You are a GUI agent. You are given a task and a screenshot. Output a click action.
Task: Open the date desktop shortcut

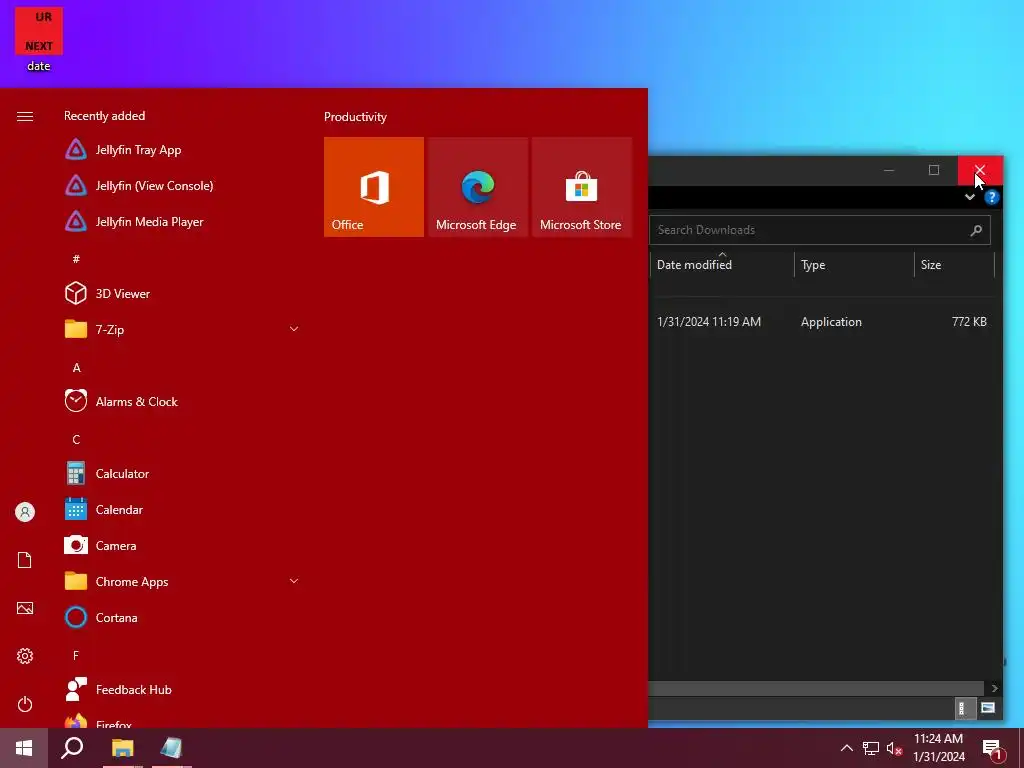tap(39, 39)
